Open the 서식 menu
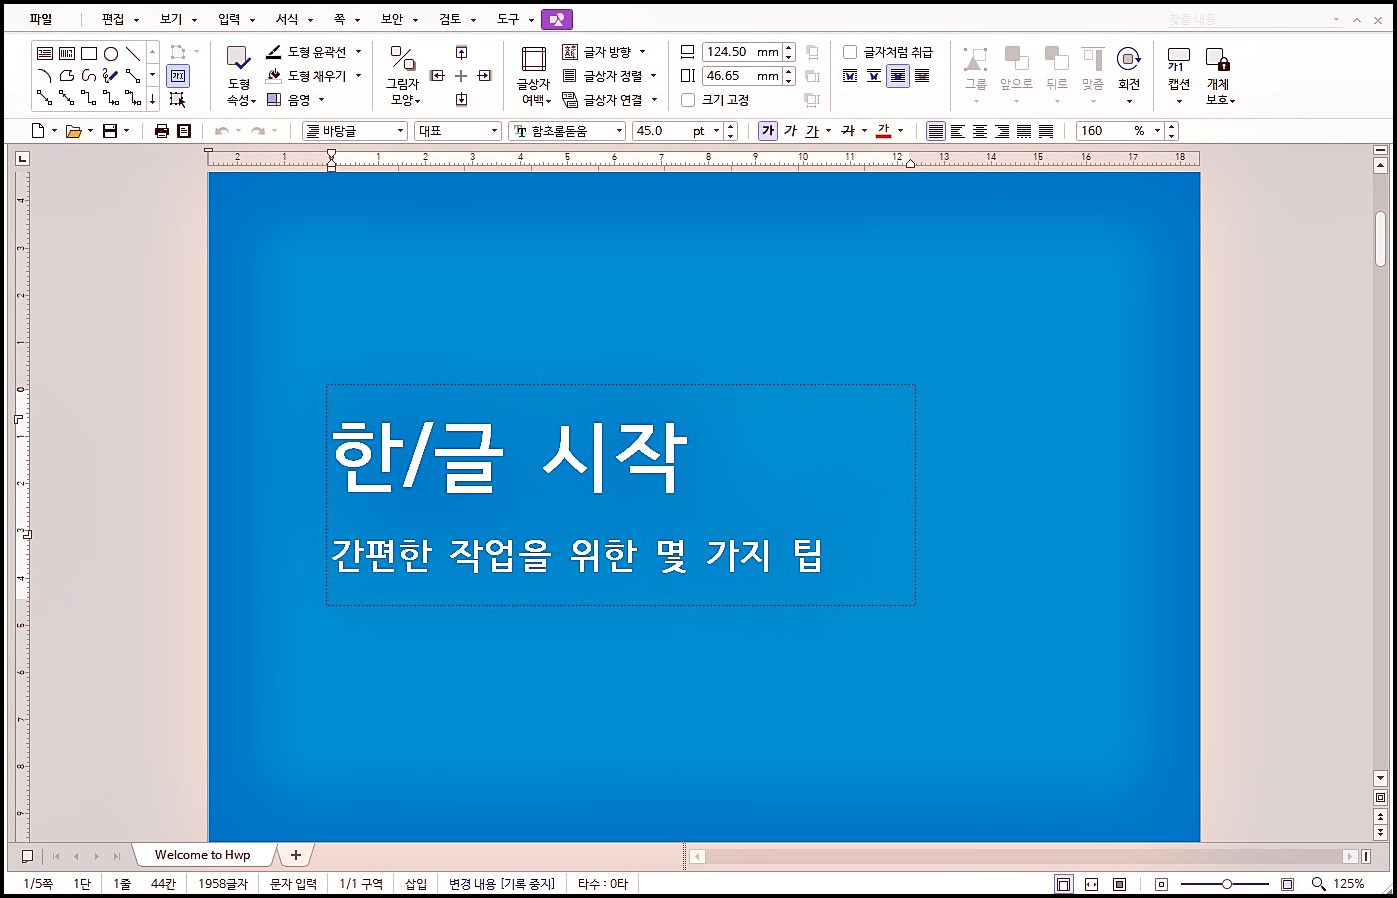Viewport: 1397px width, 898px height. [287, 19]
